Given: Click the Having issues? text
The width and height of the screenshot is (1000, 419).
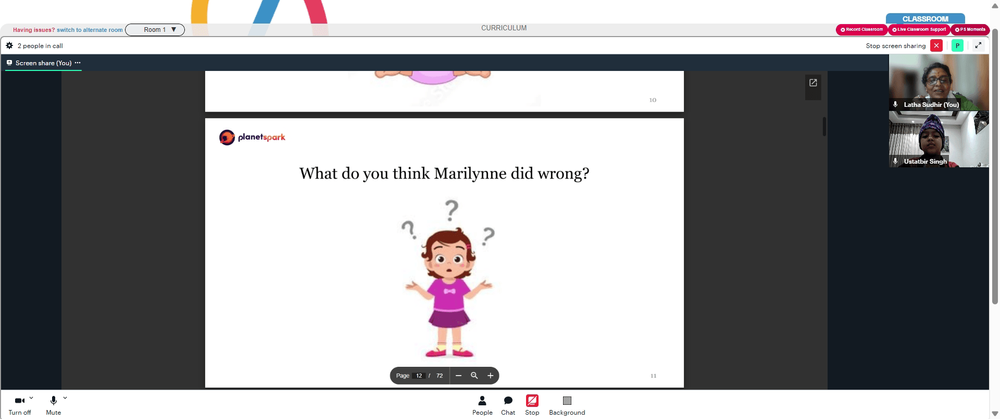Looking at the screenshot, I should pyautogui.click(x=34, y=30).
